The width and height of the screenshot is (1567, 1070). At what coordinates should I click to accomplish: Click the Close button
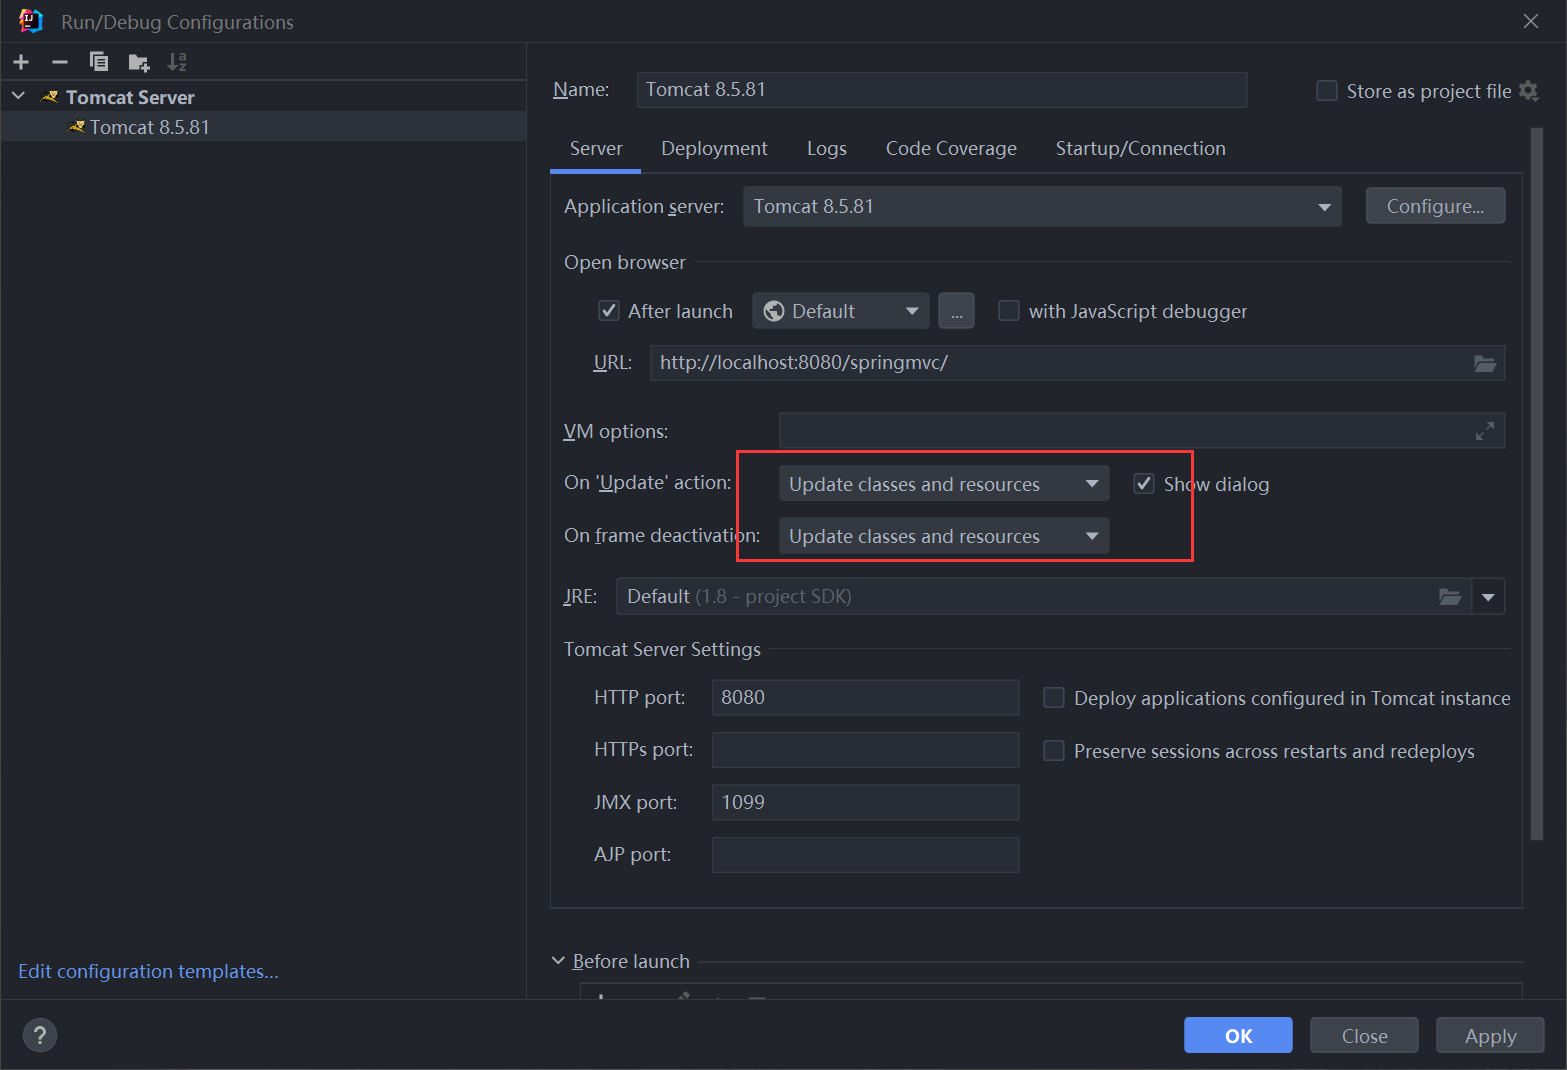tap(1364, 1036)
